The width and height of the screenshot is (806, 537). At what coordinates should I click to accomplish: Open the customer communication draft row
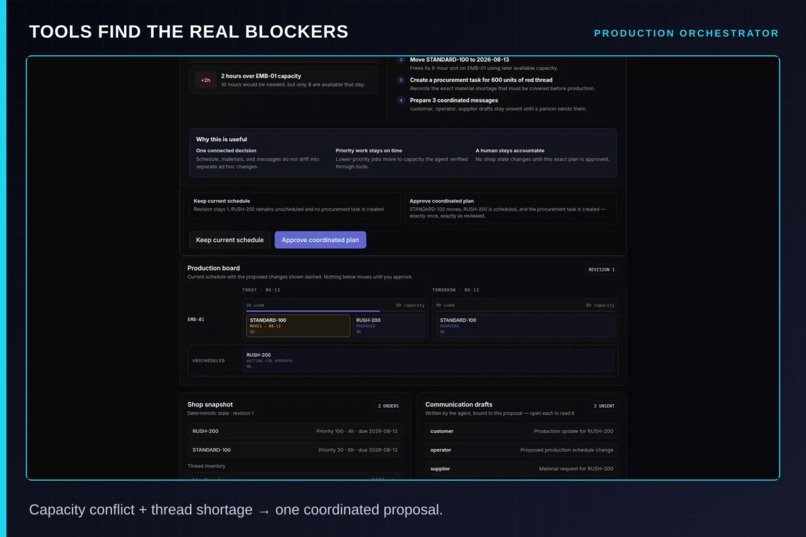point(521,431)
